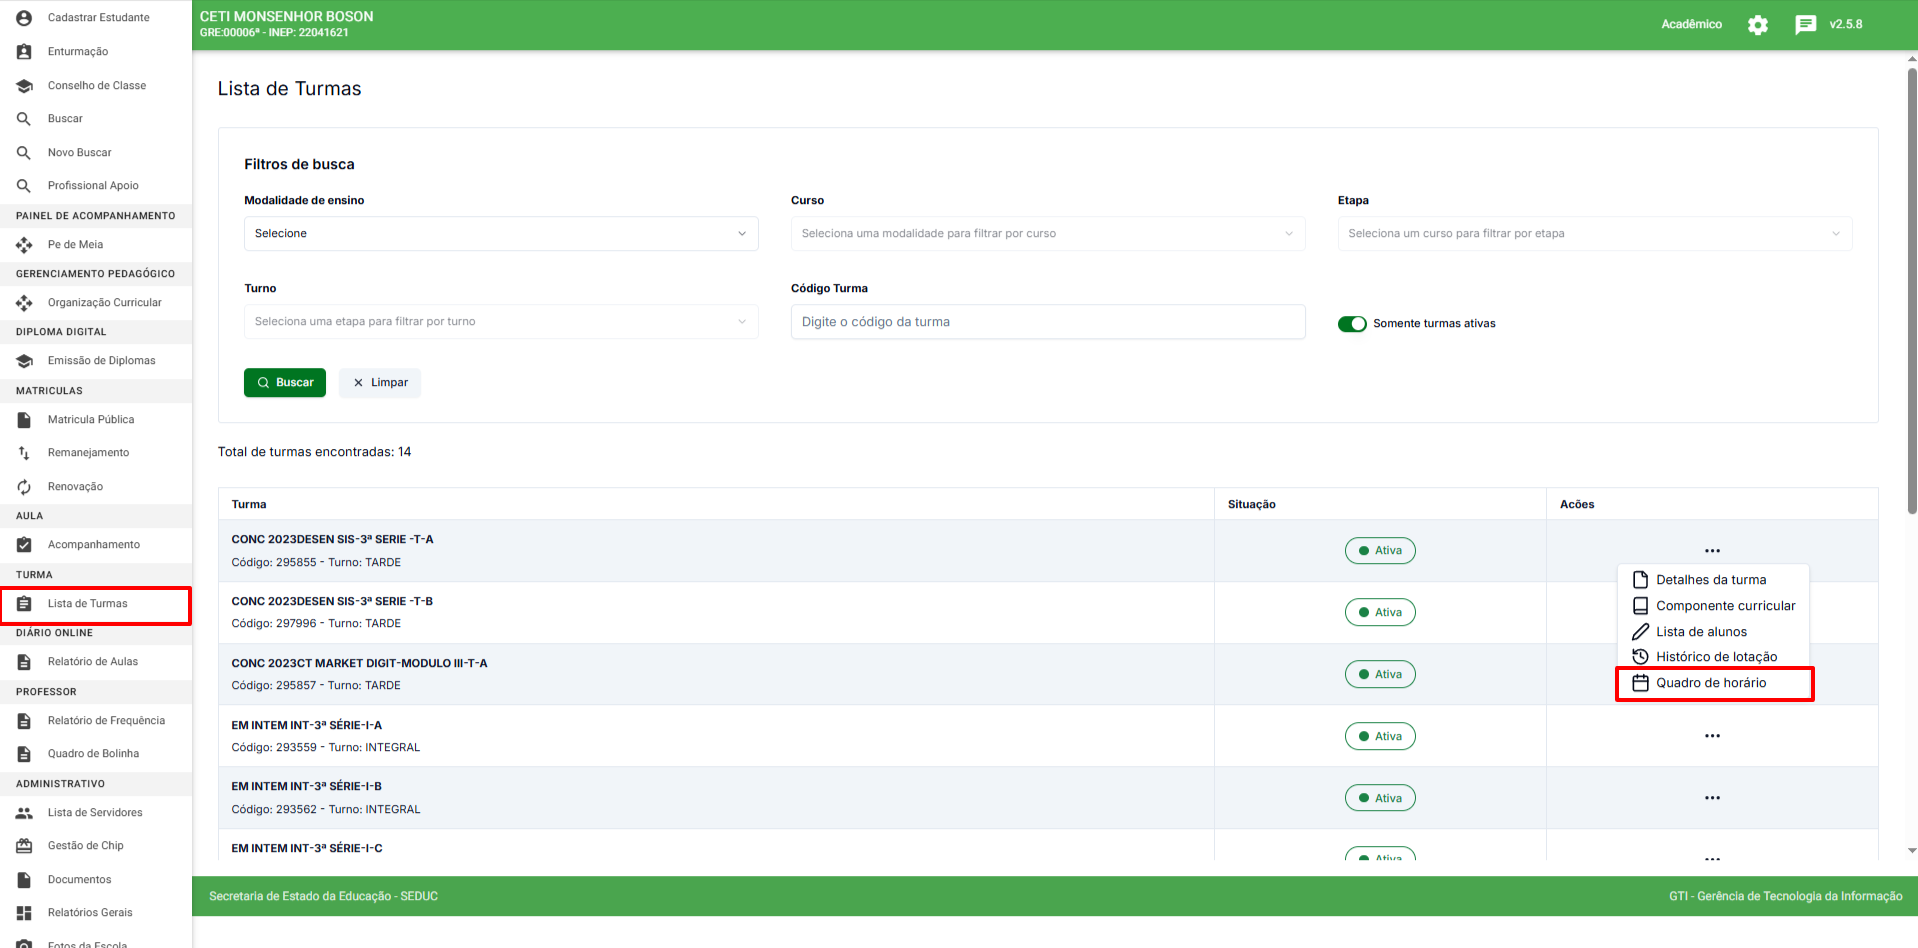
Task: Click the Conselho de Classe graduation cap icon
Action: pyautogui.click(x=24, y=86)
